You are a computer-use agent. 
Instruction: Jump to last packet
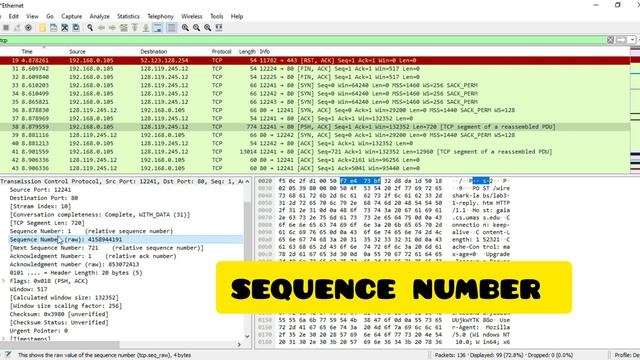click(x=146, y=28)
